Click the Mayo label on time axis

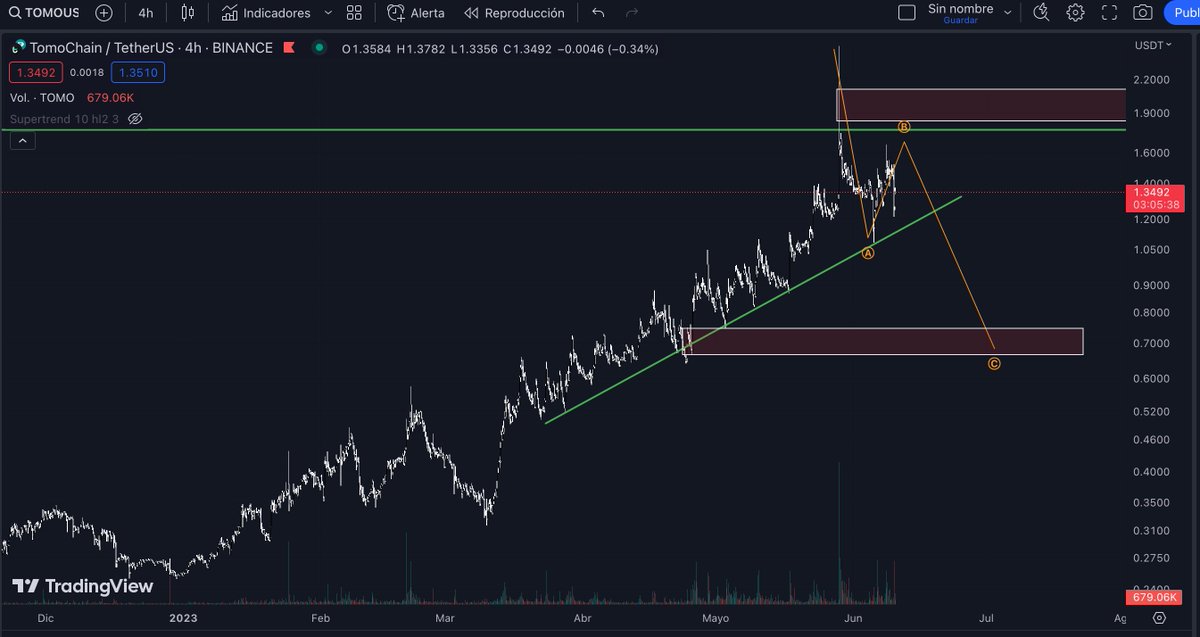pyautogui.click(x=715, y=618)
